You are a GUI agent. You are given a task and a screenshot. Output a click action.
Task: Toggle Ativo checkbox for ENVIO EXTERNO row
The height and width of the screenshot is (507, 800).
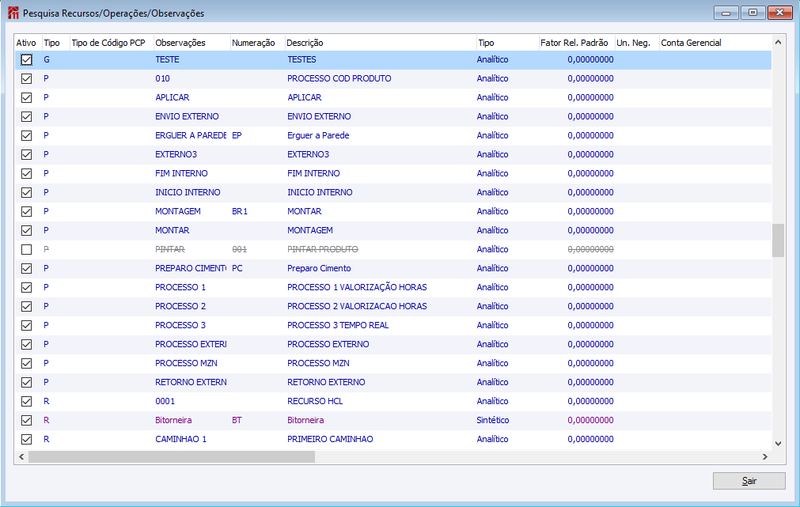pyautogui.click(x=27, y=116)
